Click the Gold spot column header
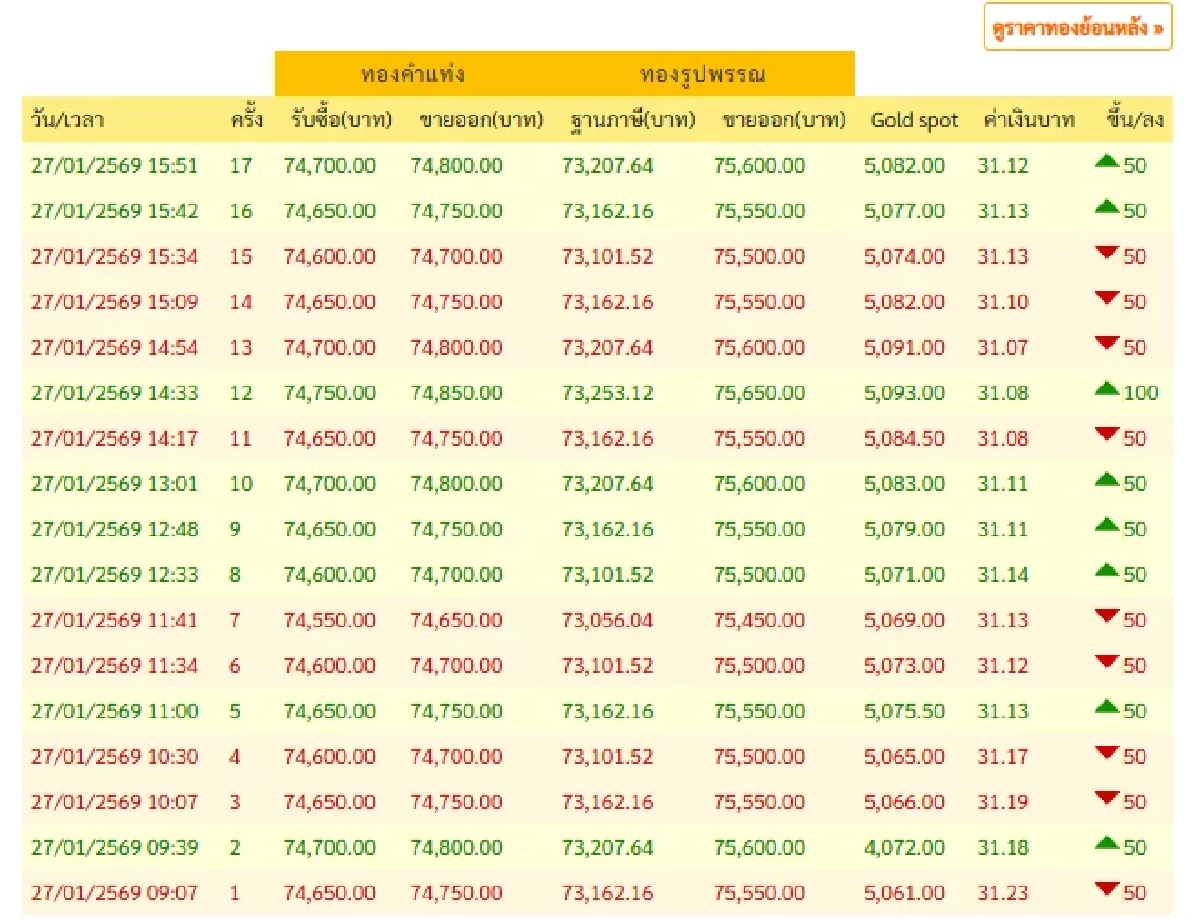 914,121
